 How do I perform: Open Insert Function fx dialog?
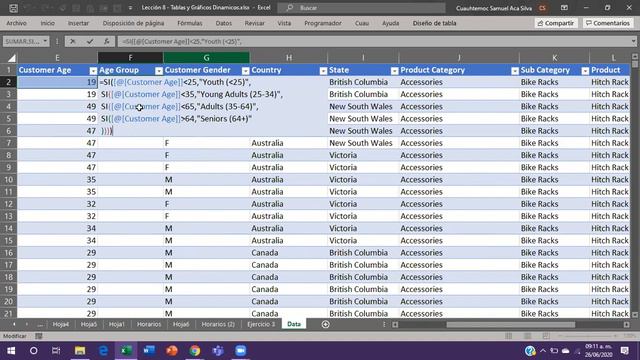[107, 41]
